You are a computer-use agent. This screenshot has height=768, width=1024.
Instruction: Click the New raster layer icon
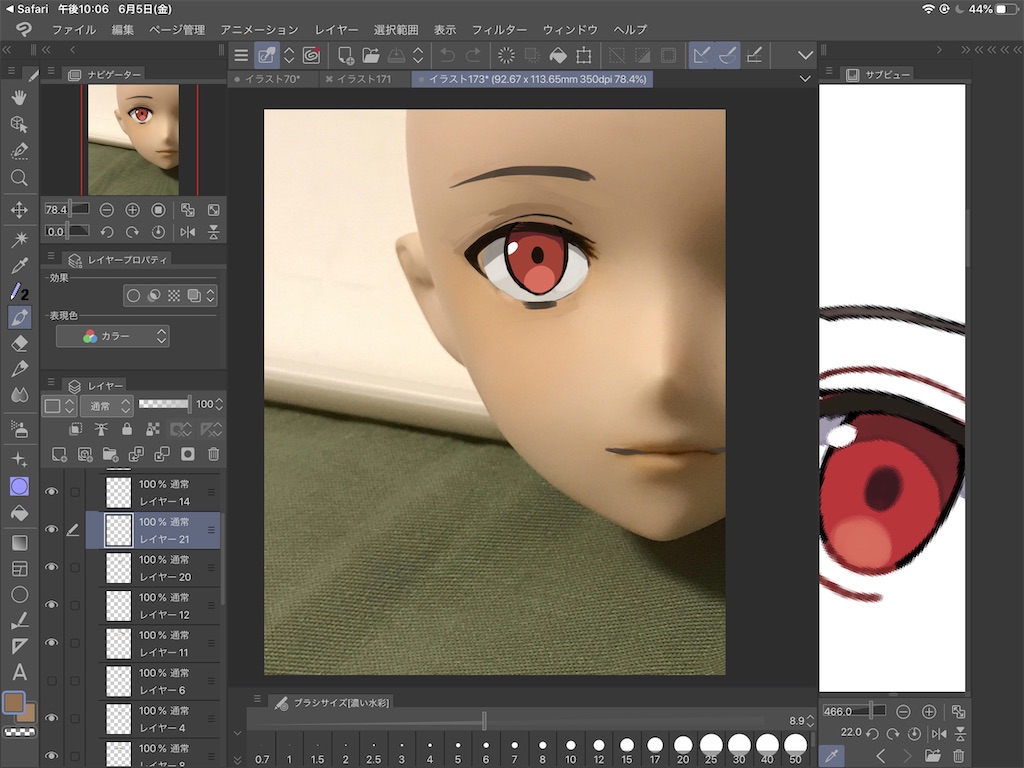pyautogui.click(x=59, y=454)
